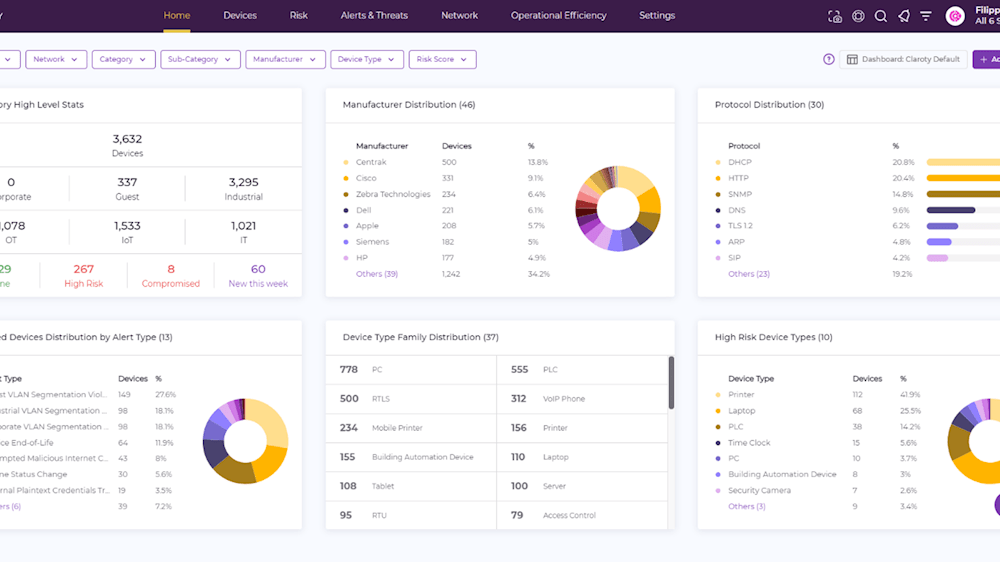The image size is (1000, 562).
Task: Open the help lifebuoy icon
Action: click(x=858, y=16)
